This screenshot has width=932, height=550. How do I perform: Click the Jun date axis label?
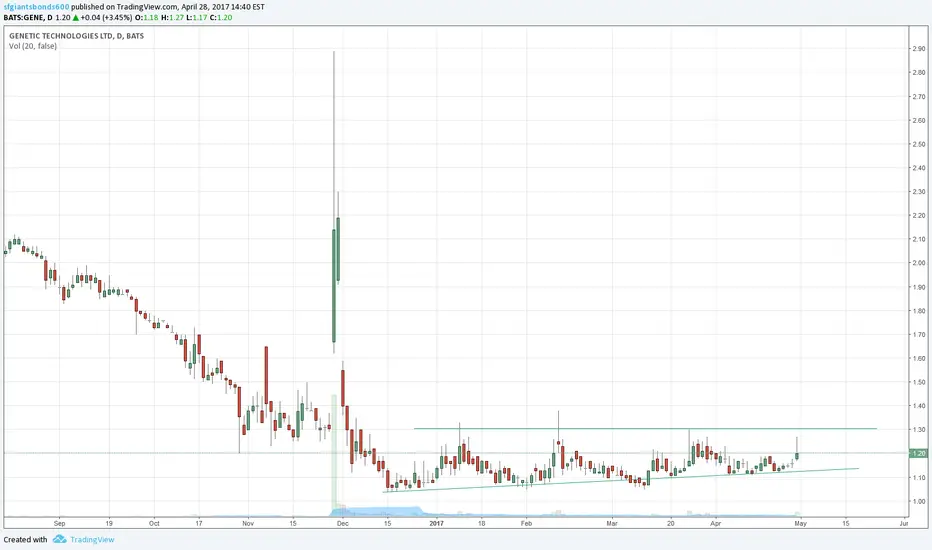click(x=904, y=524)
